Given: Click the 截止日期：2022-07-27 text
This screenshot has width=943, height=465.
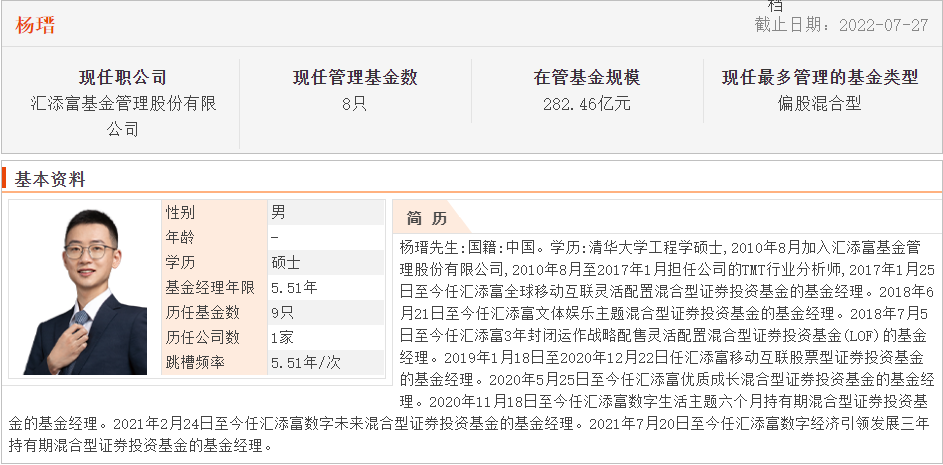Looking at the screenshot, I should [x=841, y=25].
